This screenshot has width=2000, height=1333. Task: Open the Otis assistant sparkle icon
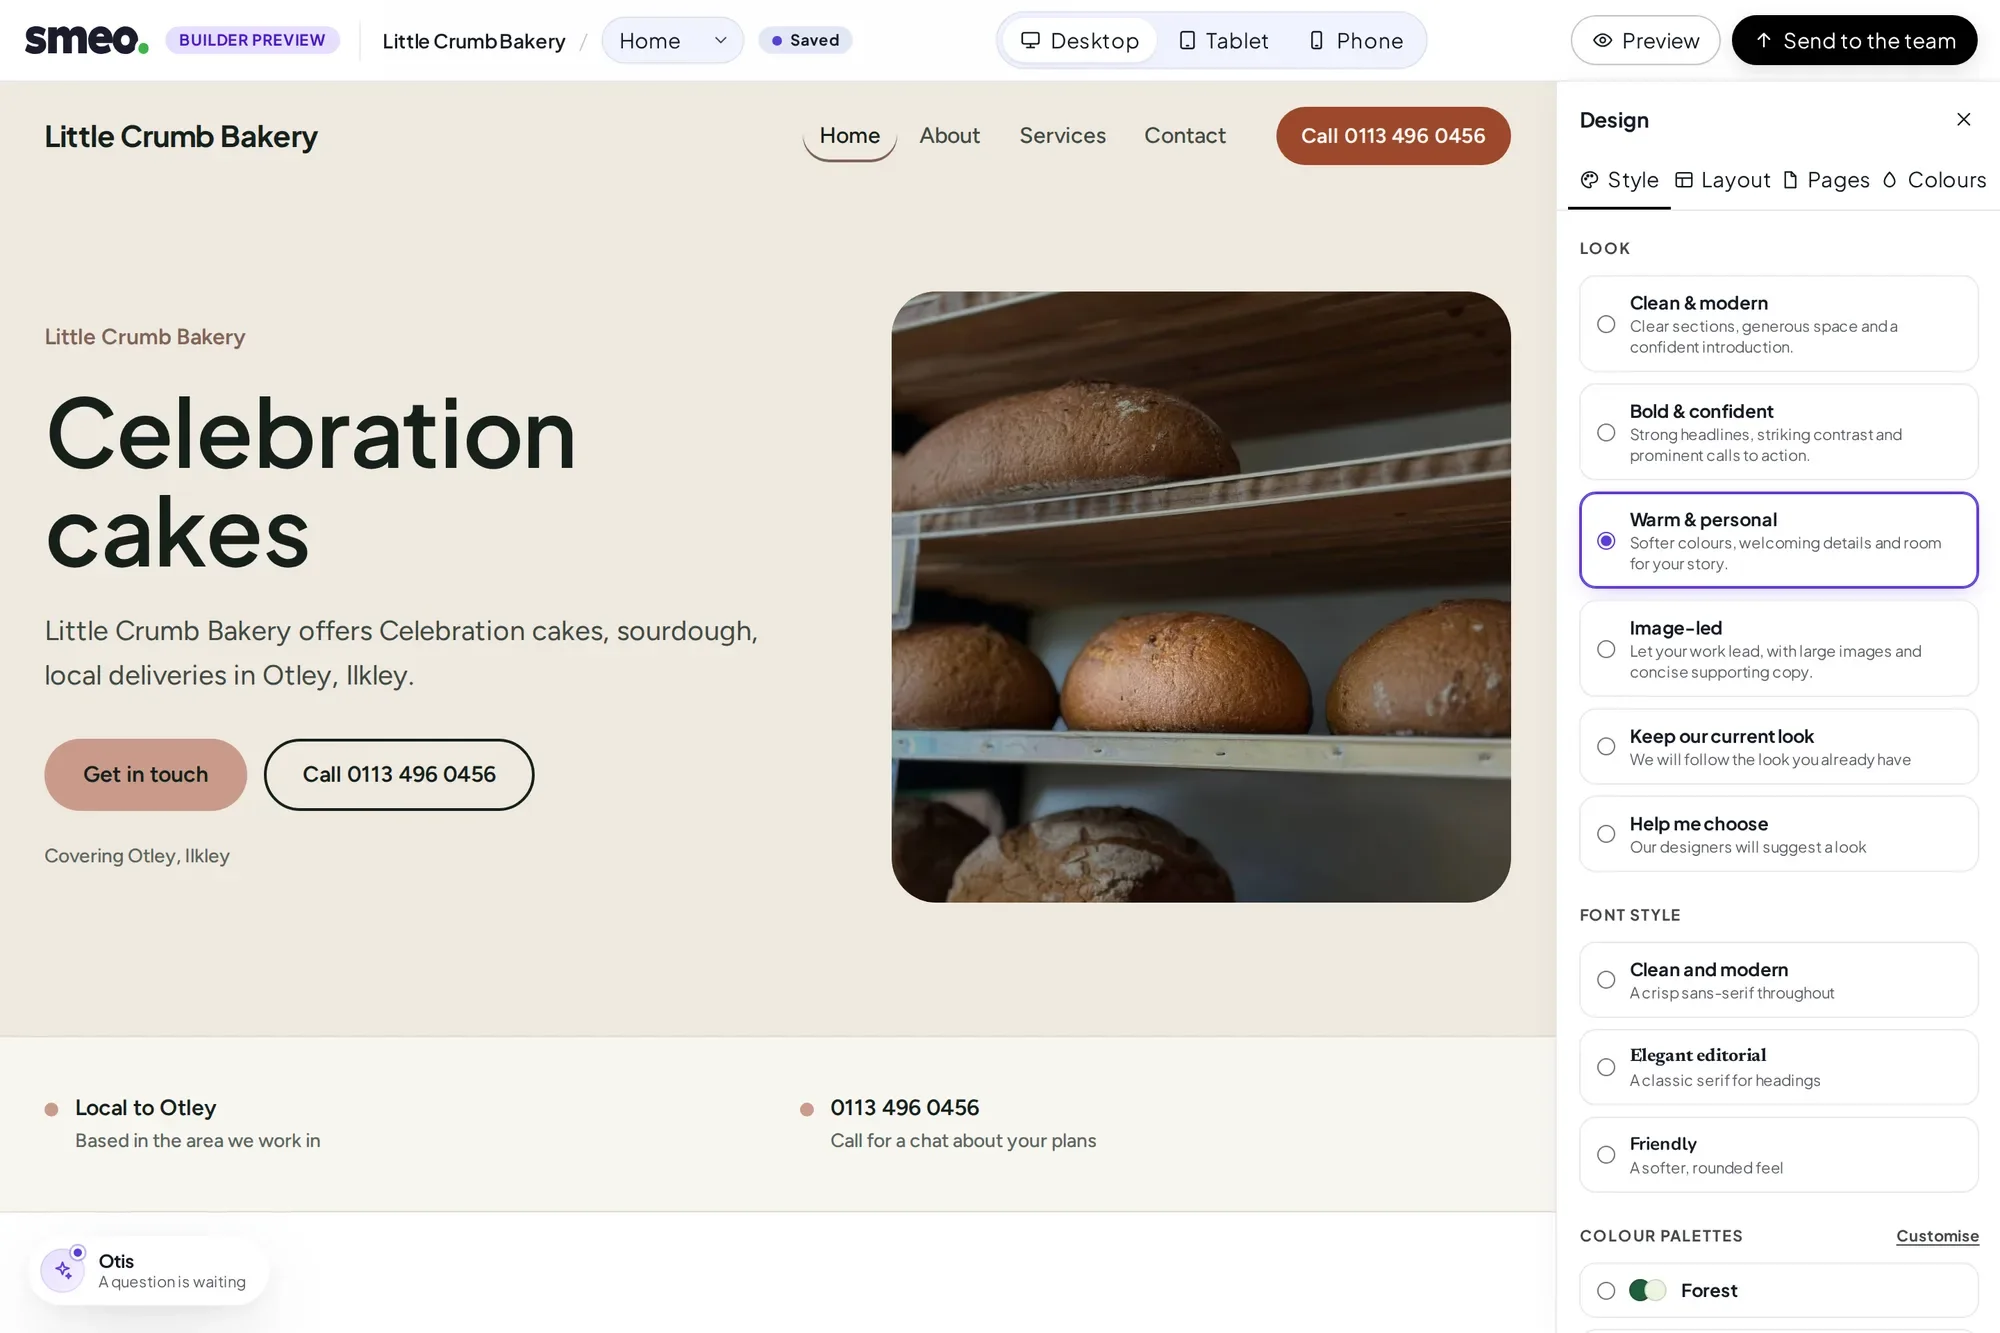[63, 1270]
